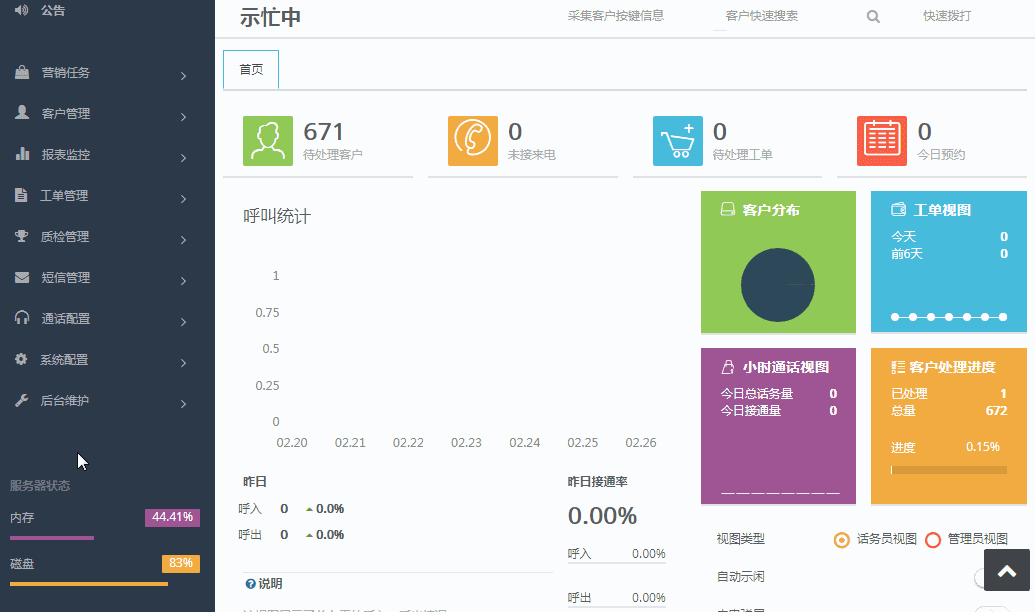1035x612 pixels.
Task: Select the 话务员视图 radio button
Action: pyautogui.click(x=842, y=540)
